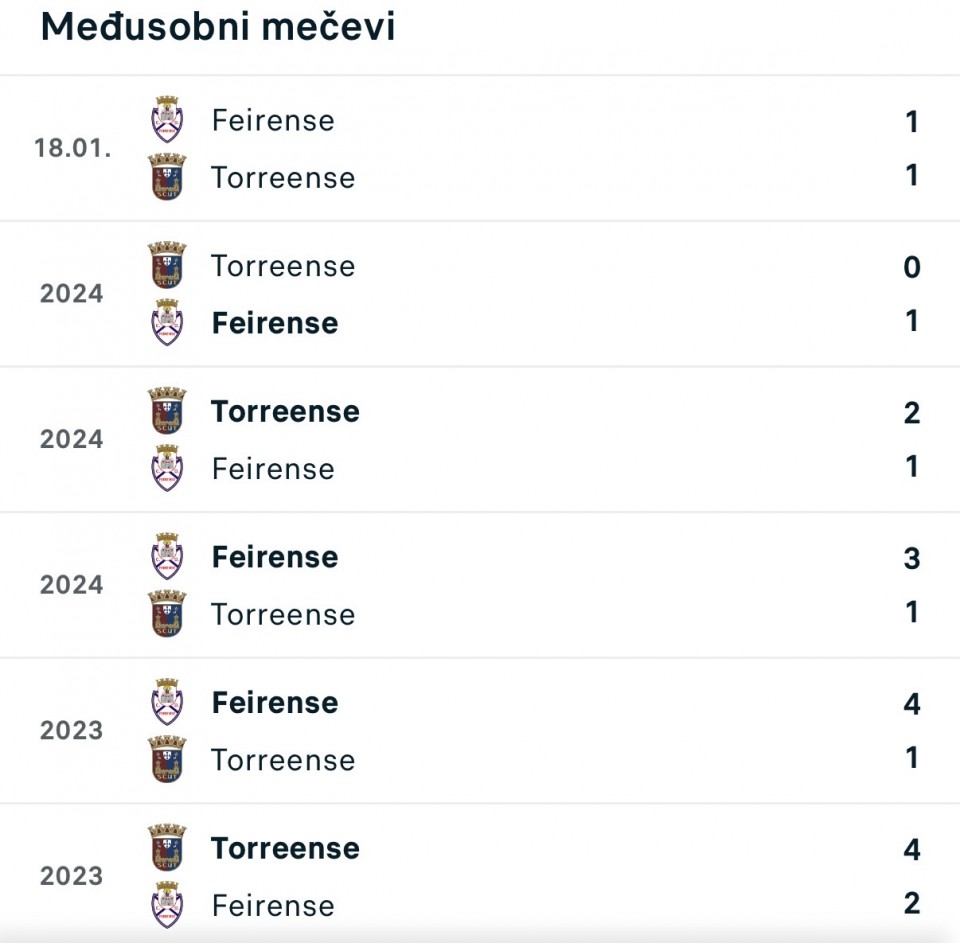The width and height of the screenshot is (960, 943).
Task: Select Torreense's crest in the 0–1 match
Action: [167, 266]
